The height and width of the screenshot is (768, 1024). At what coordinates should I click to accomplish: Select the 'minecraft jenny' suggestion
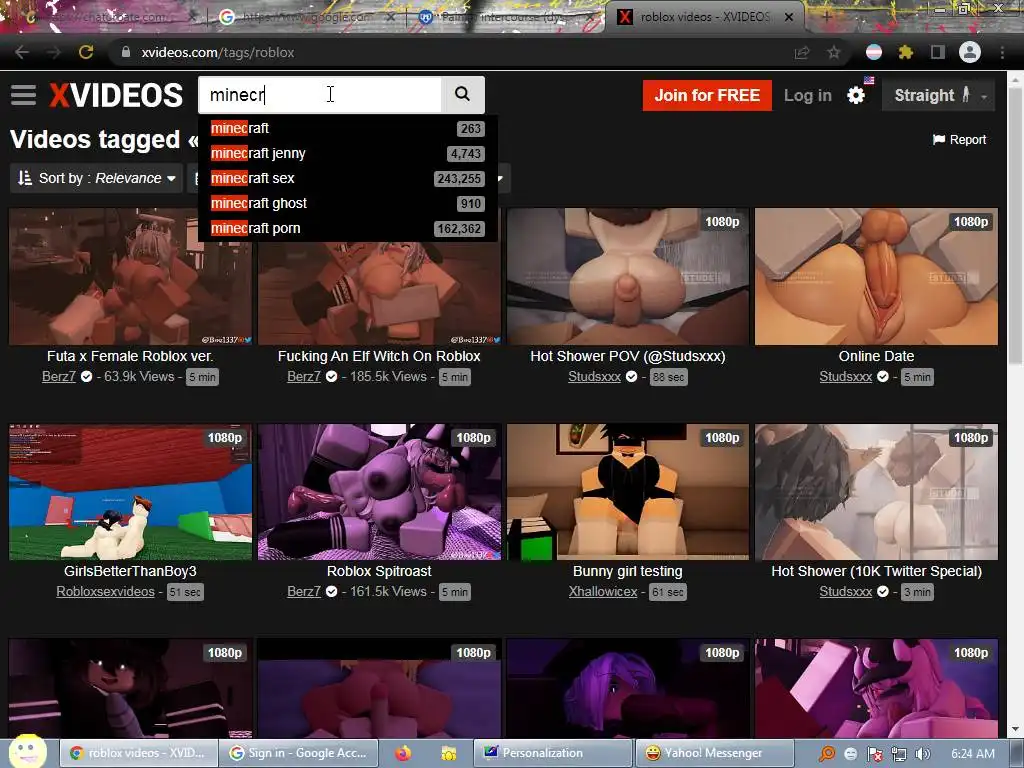(x=347, y=153)
